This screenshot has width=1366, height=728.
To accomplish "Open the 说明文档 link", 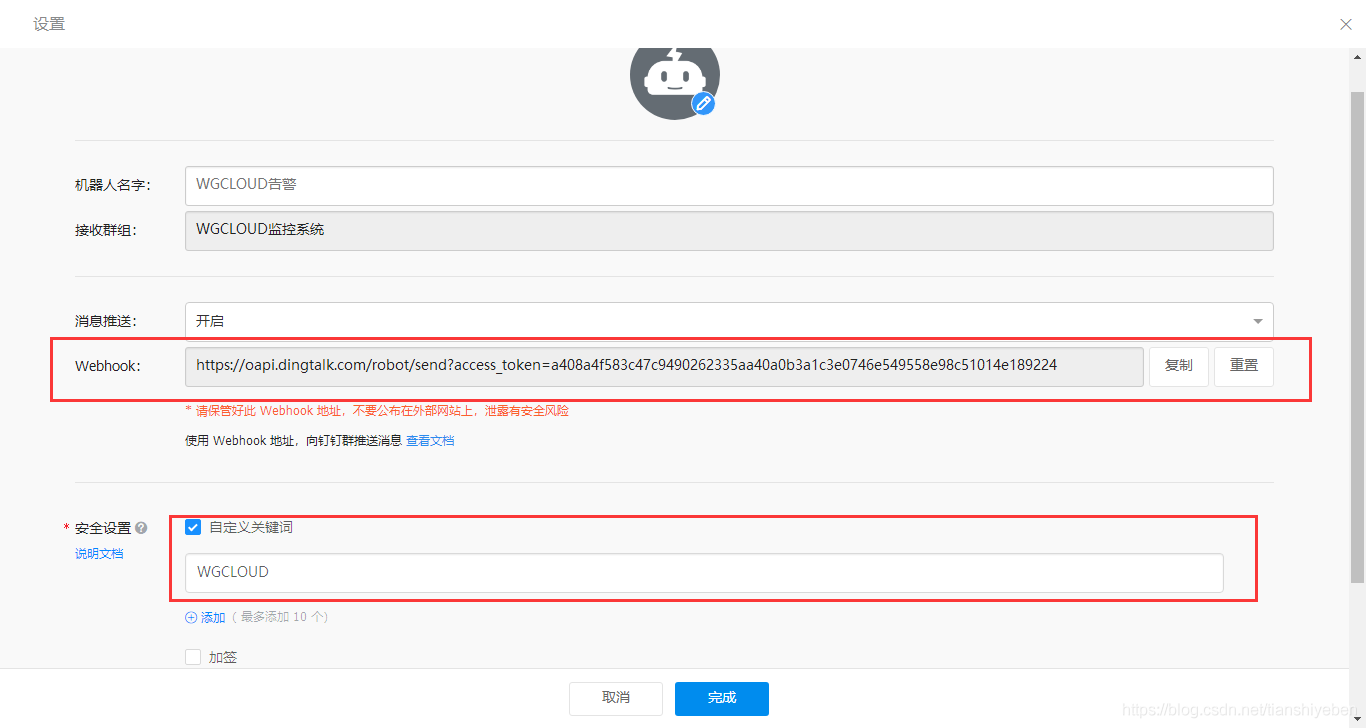I will click(99, 554).
